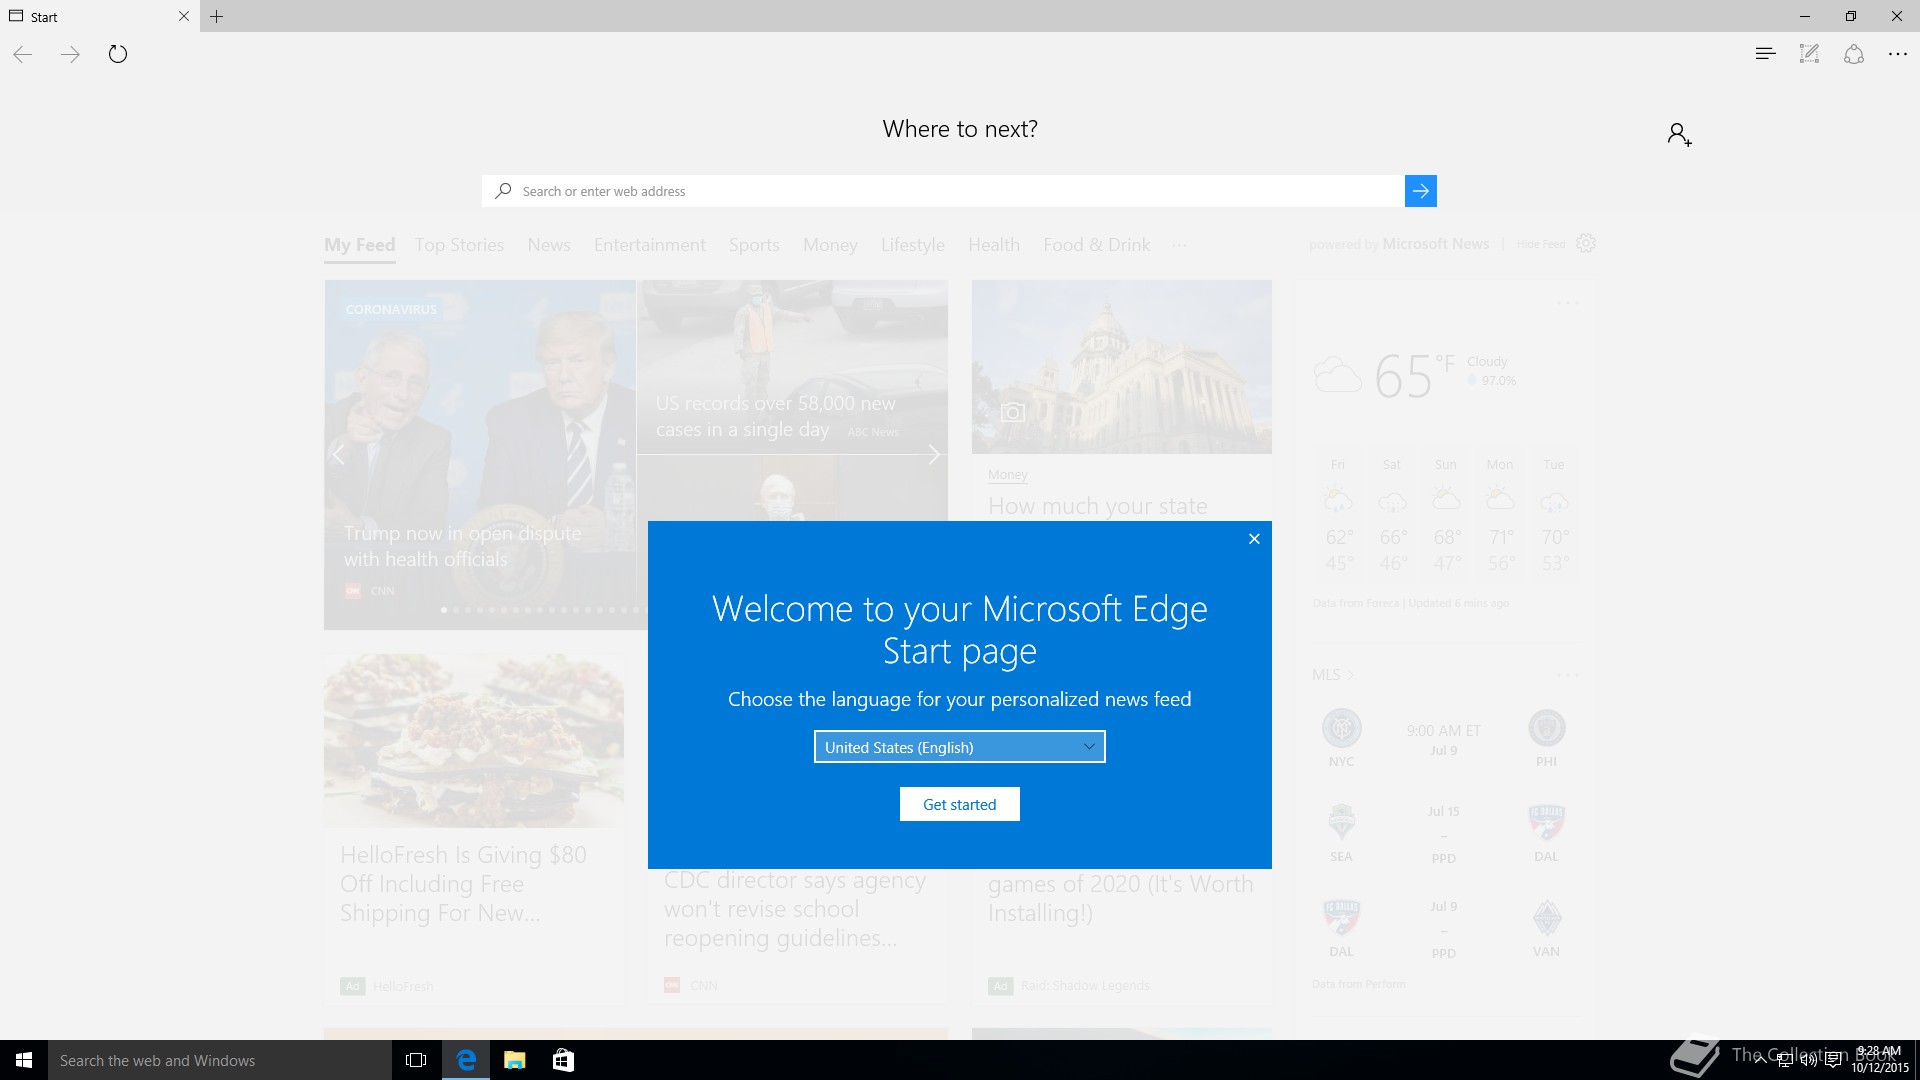Open Trump health officials dispute story
The height and width of the screenshot is (1080, 1920).
point(462,546)
